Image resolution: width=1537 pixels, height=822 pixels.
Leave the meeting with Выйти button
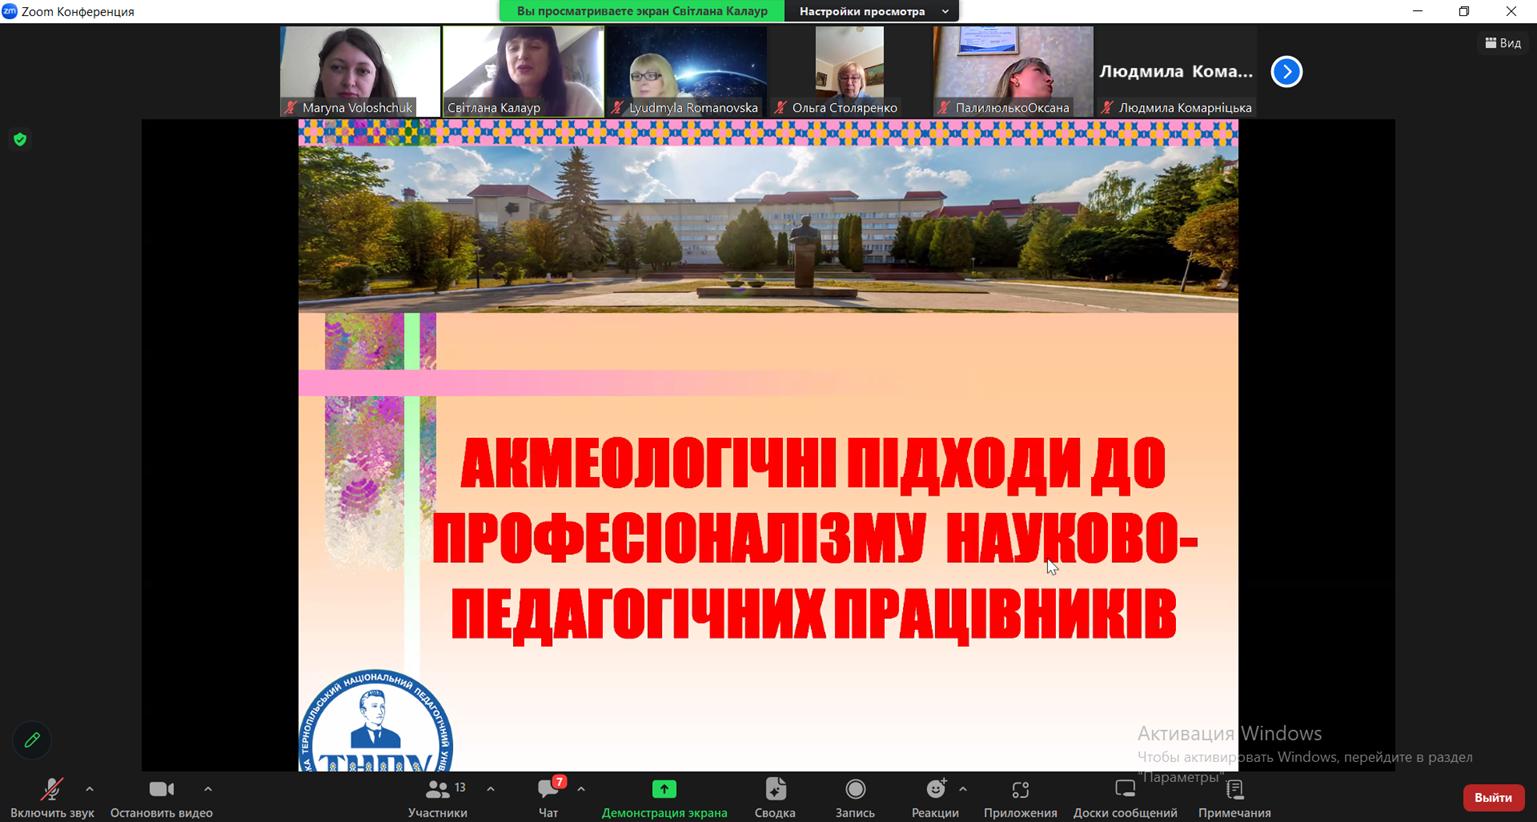1493,797
